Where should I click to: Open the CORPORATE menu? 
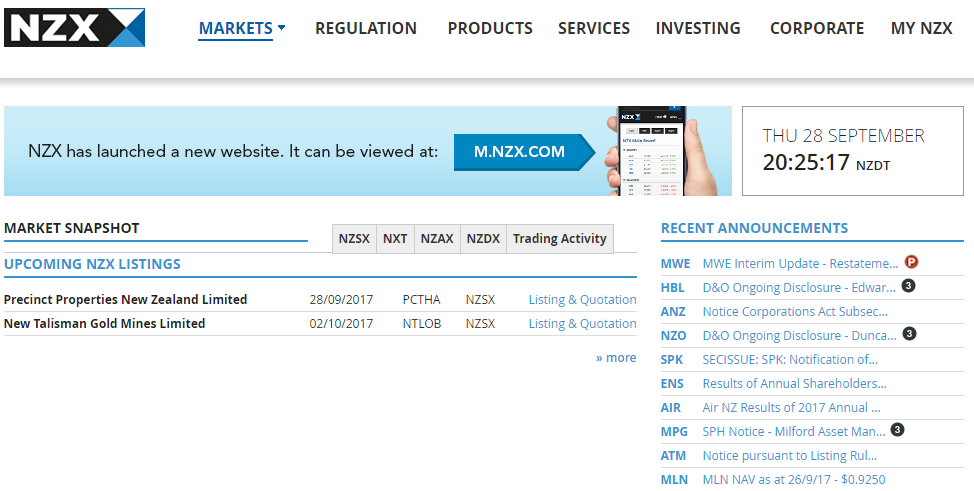point(817,29)
